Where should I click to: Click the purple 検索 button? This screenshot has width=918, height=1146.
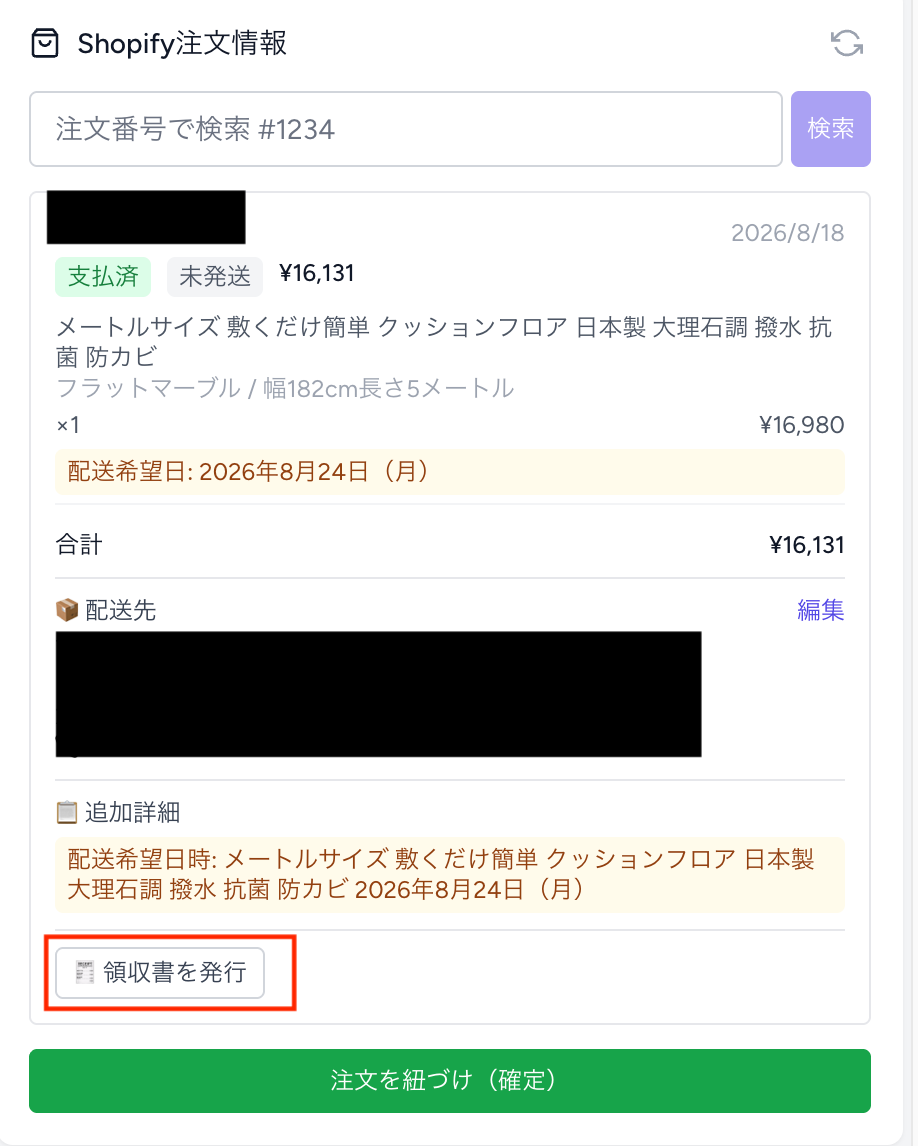(830, 129)
